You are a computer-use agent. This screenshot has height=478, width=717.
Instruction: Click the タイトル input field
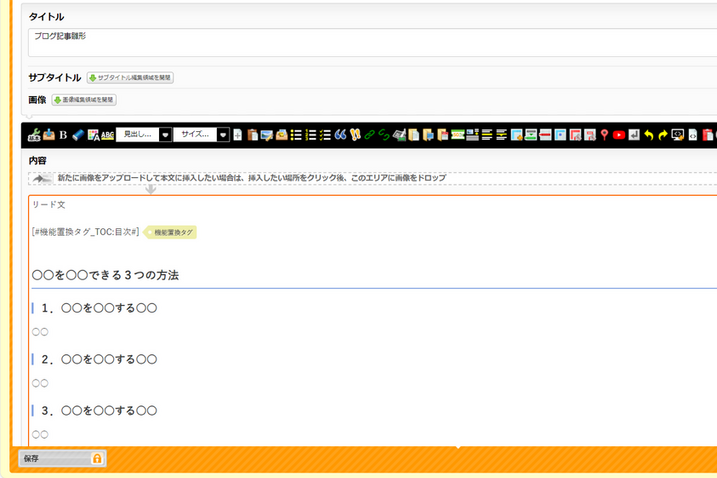coord(370,42)
